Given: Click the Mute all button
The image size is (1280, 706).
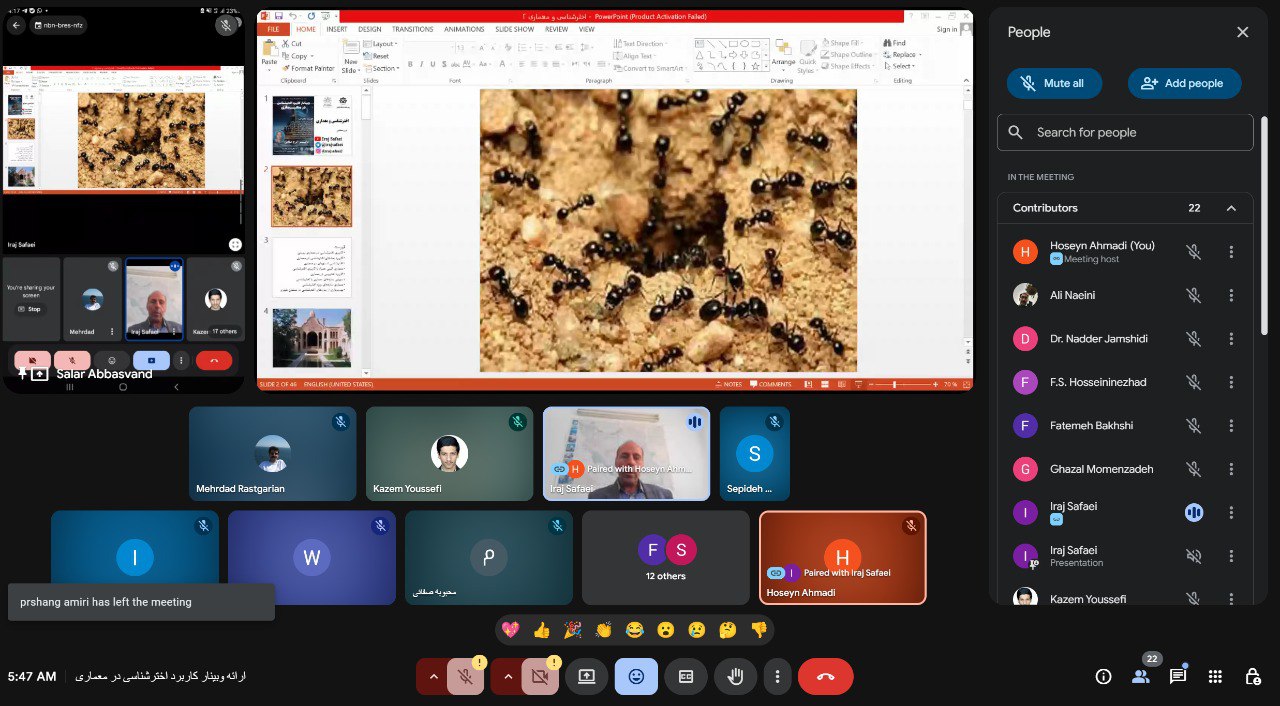Looking at the screenshot, I should [1053, 84].
